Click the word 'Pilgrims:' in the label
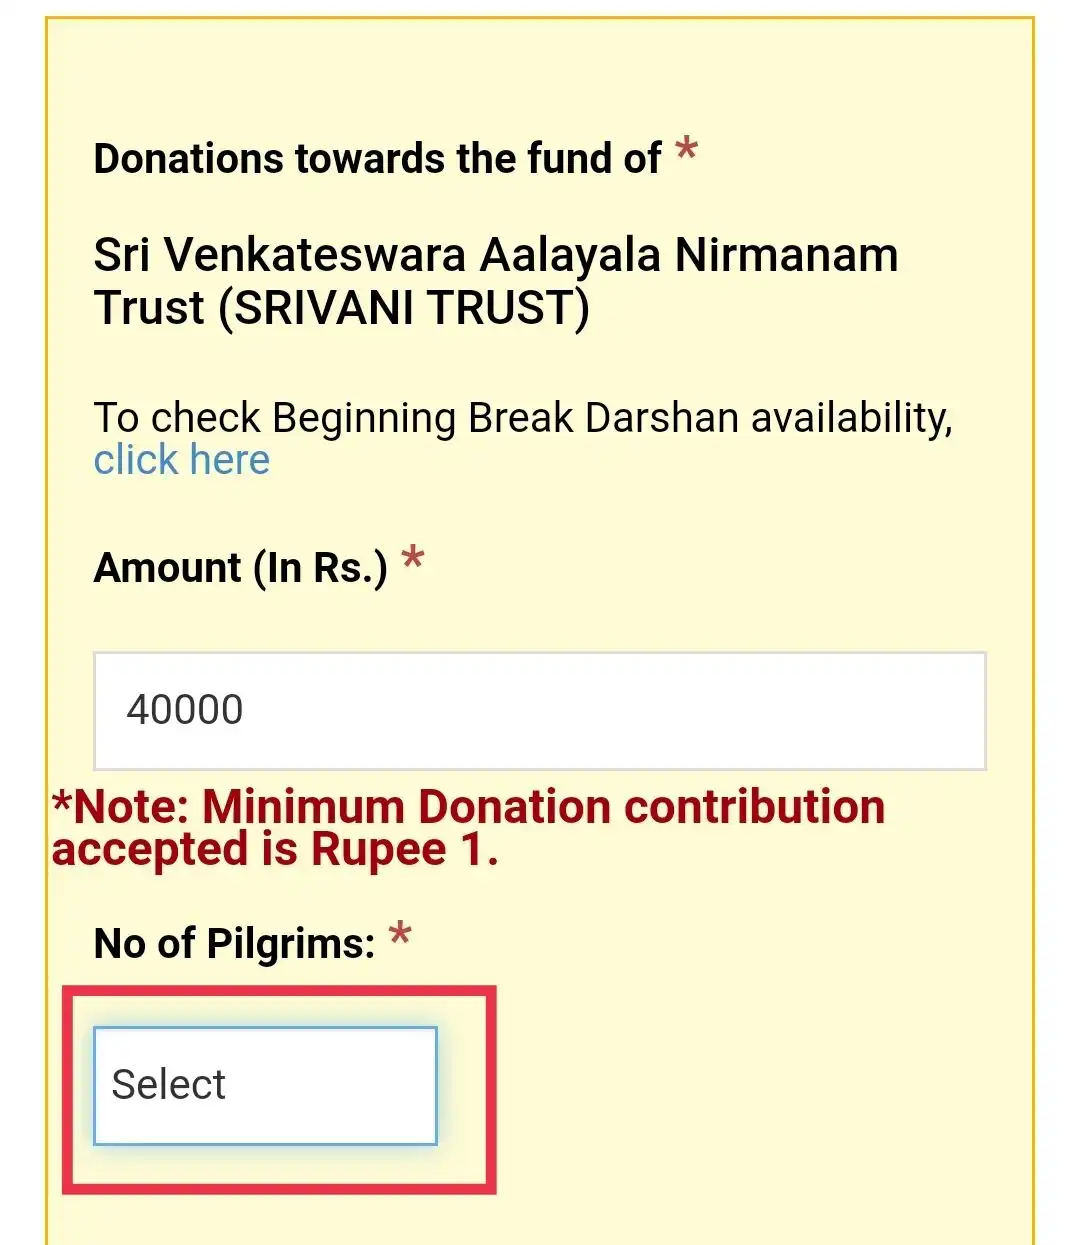The image size is (1080, 1245). point(291,943)
